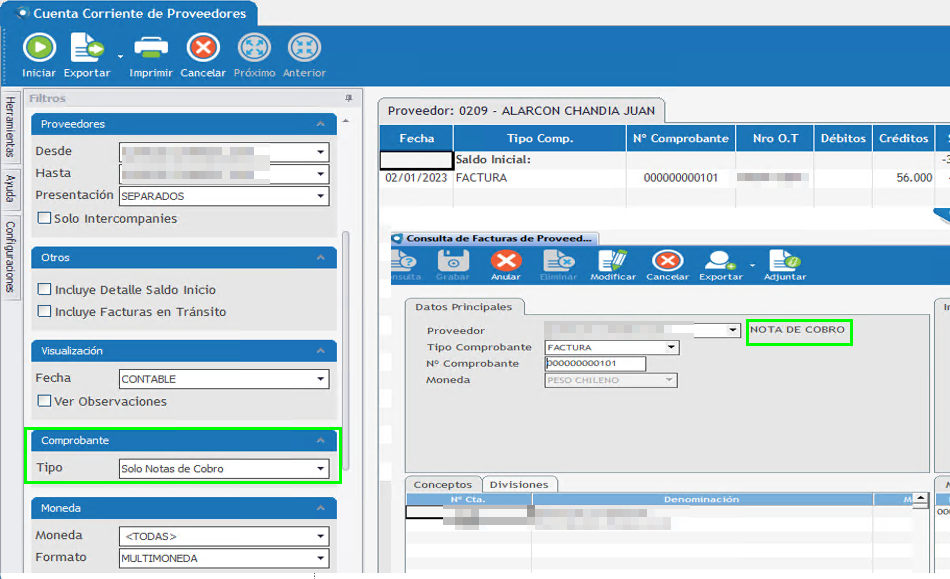Click Exportar icon in invoice window
Screen dimensions: 950x579
[x=720, y=261]
